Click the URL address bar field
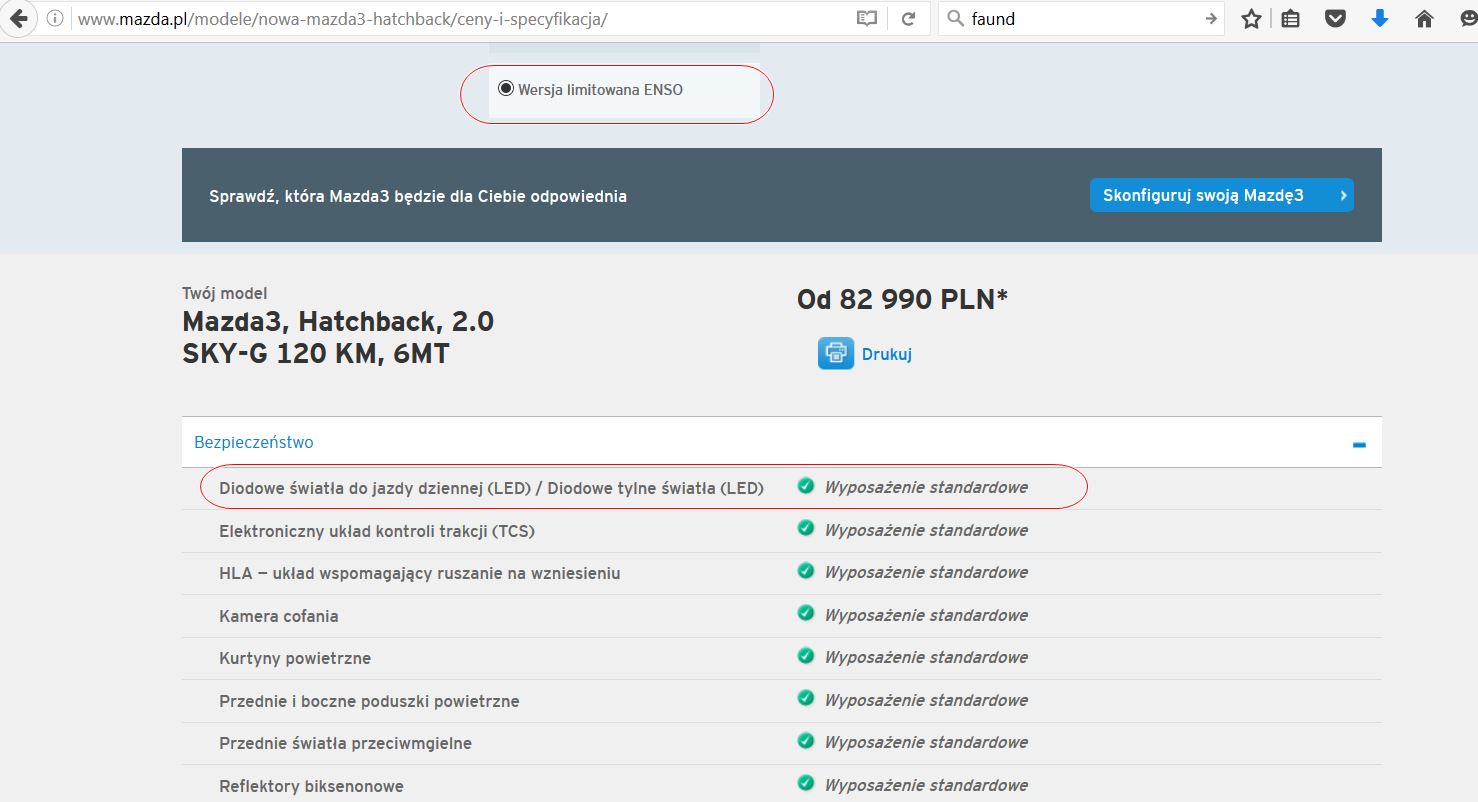 pyautogui.click(x=450, y=19)
